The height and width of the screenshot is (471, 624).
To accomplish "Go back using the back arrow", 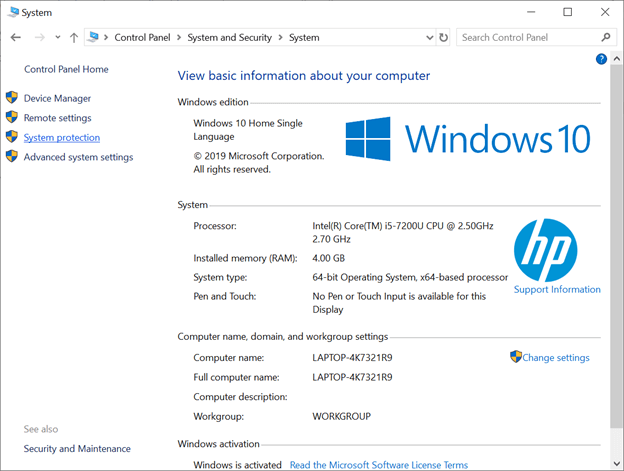I will [16, 37].
